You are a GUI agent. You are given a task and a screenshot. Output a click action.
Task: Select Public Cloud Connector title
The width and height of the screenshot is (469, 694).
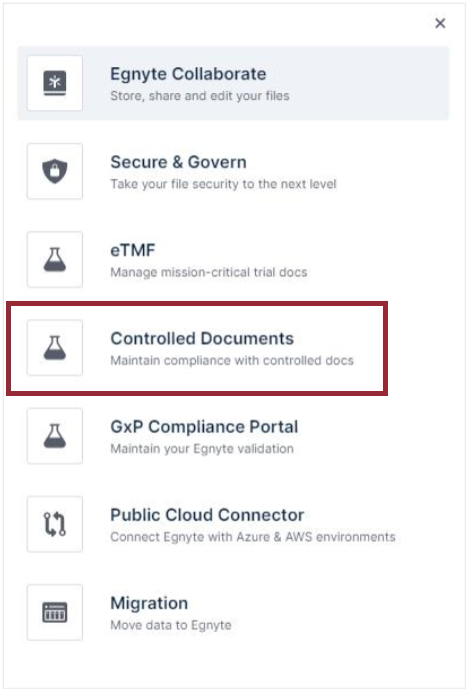[207, 515]
